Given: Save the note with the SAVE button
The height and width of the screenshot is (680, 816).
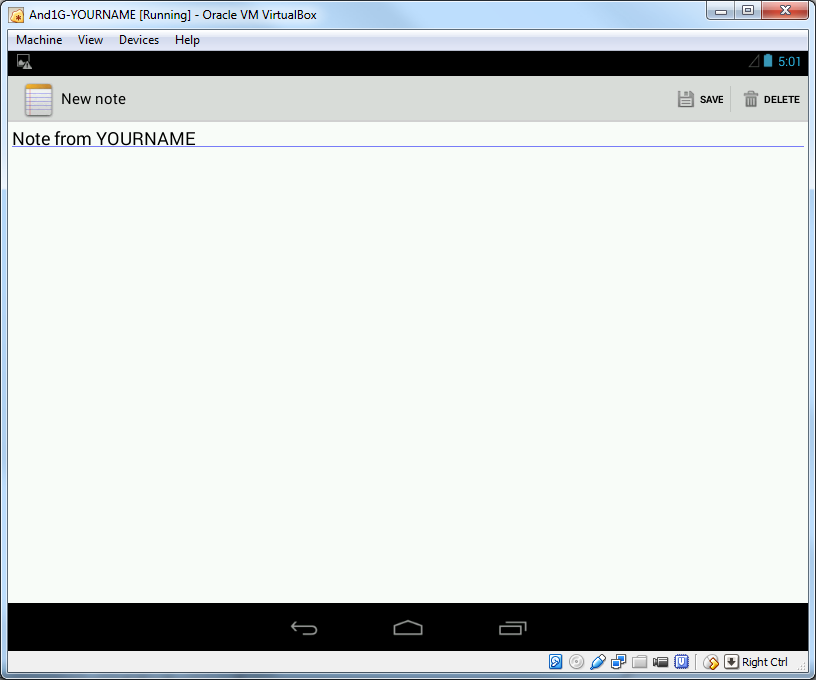Looking at the screenshot, I should 700,99.
